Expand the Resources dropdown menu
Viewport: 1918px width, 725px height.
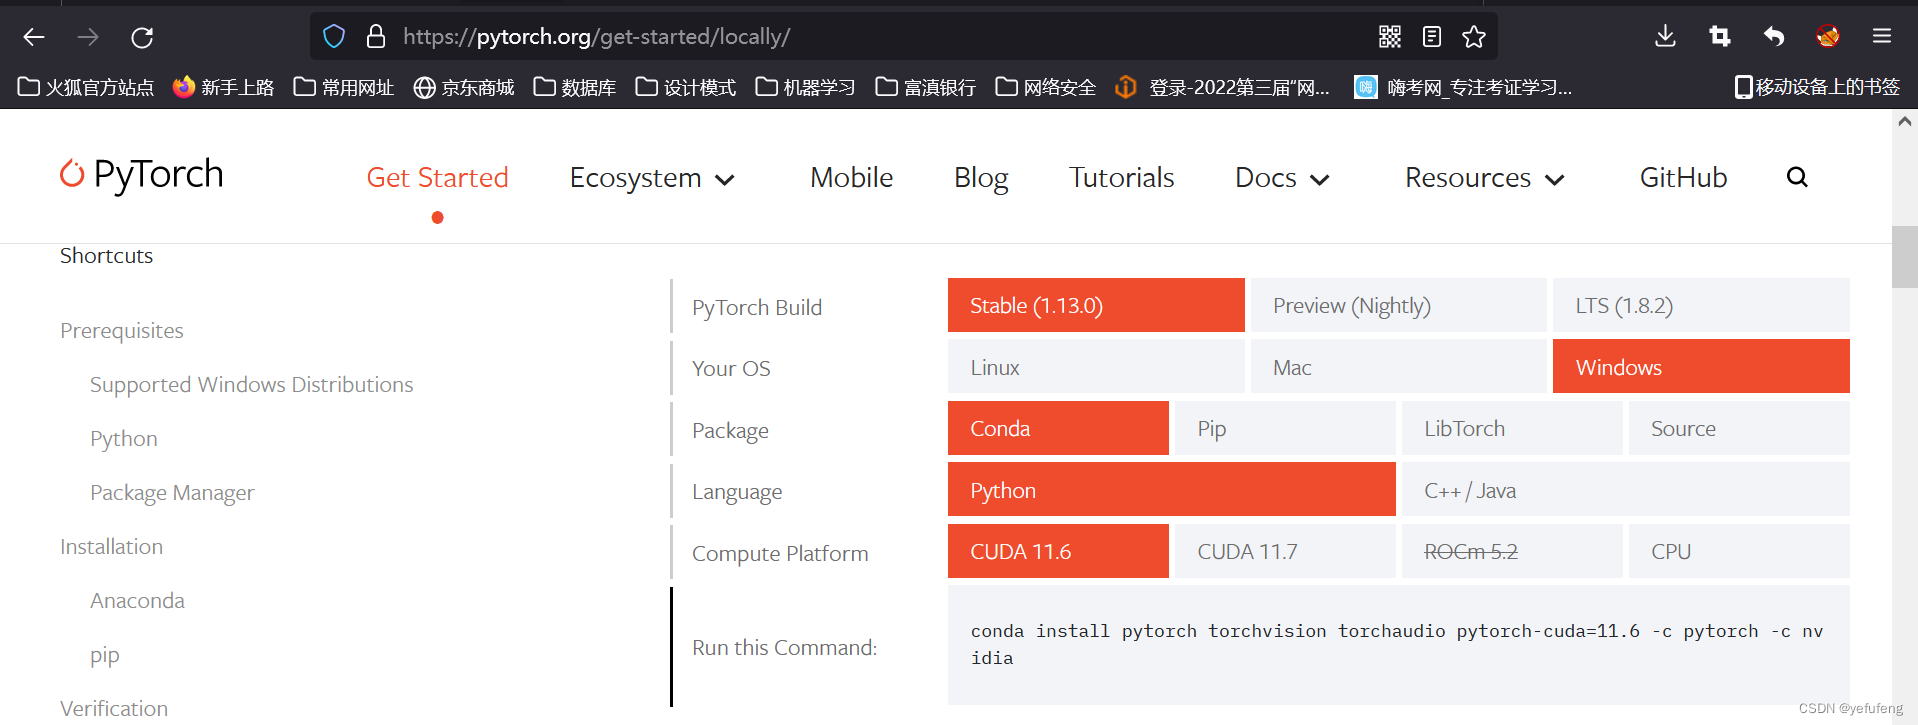pyautogui.click(x=1485, y=178)
